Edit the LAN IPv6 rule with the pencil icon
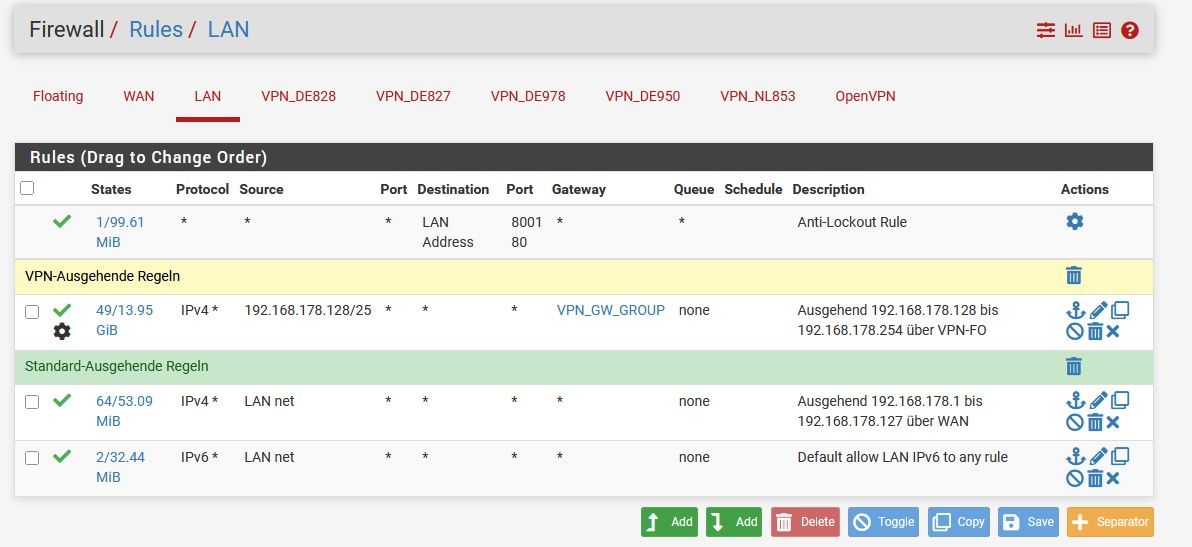 pyautogui.click(x=1098, y=457)
